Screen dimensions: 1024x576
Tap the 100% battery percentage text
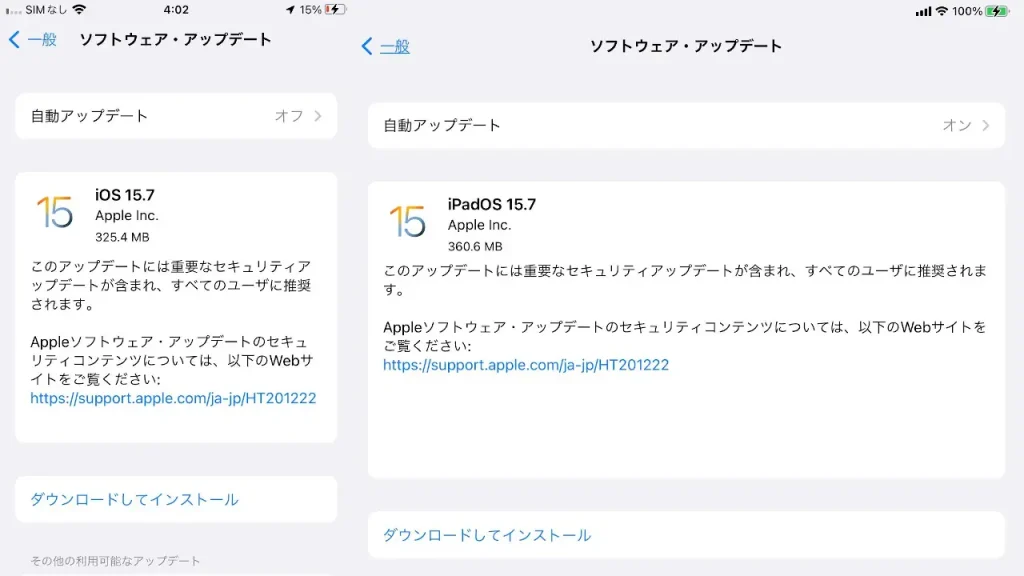pos(967,11)
